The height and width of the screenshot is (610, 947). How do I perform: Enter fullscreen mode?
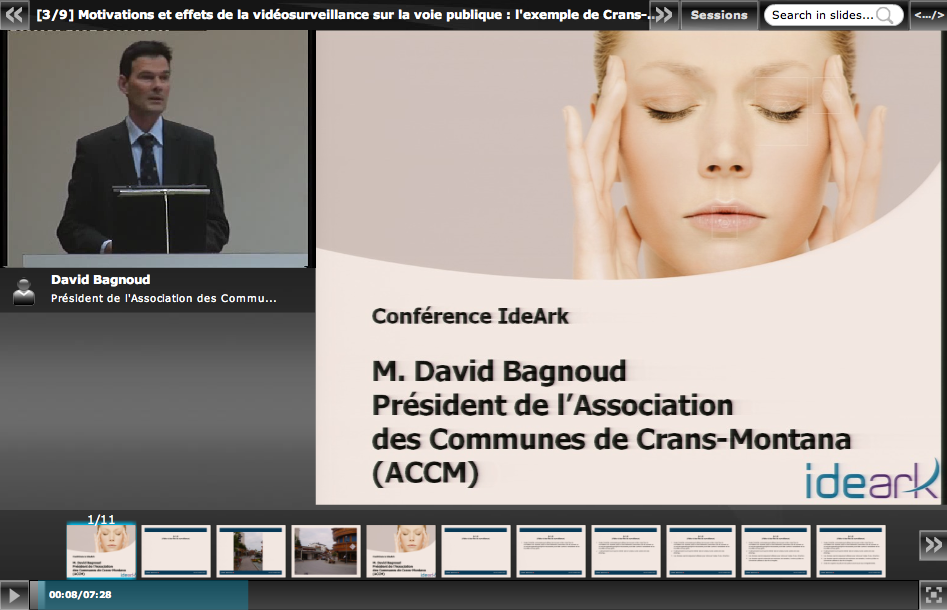(x=933, y=596)
